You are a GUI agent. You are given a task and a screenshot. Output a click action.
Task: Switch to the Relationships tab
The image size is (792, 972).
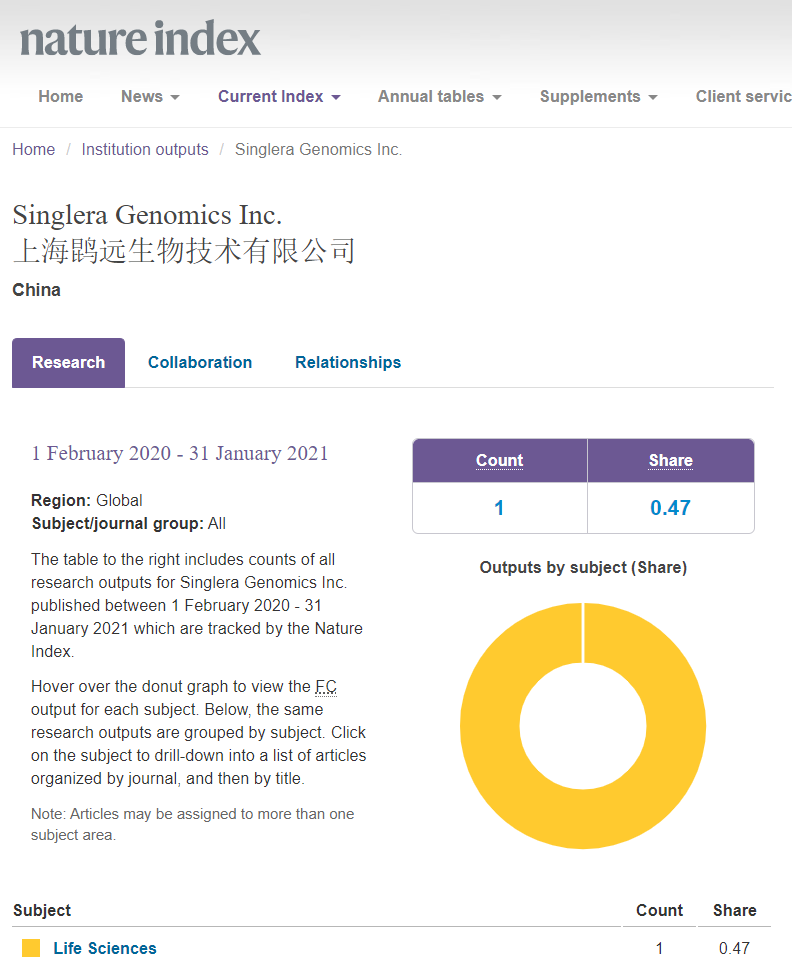[348, 363]
